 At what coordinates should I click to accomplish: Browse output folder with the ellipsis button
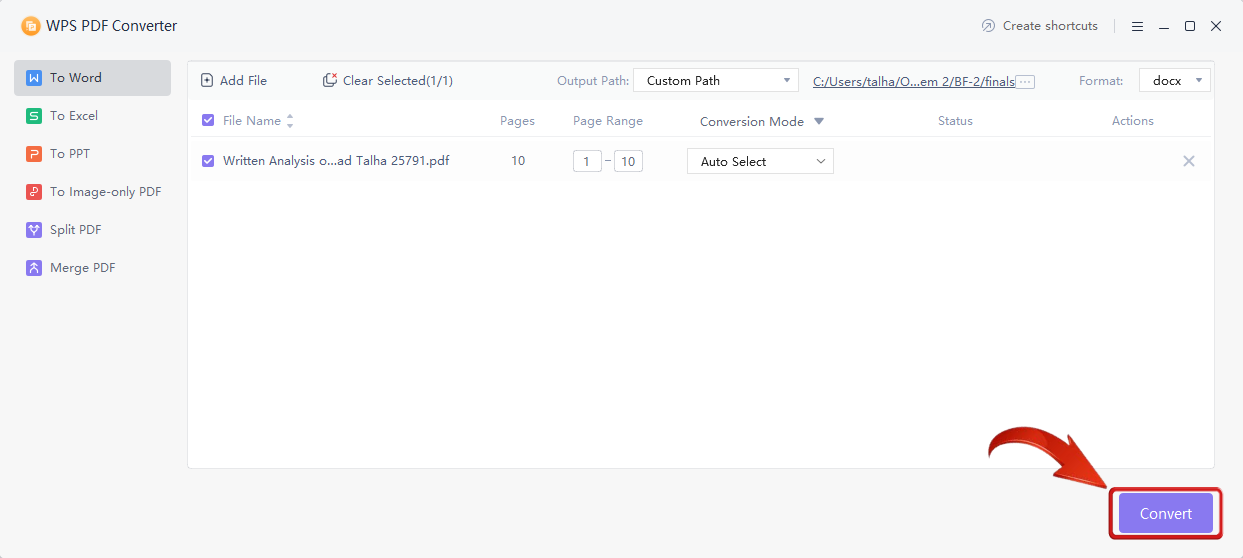point(1025,82)
